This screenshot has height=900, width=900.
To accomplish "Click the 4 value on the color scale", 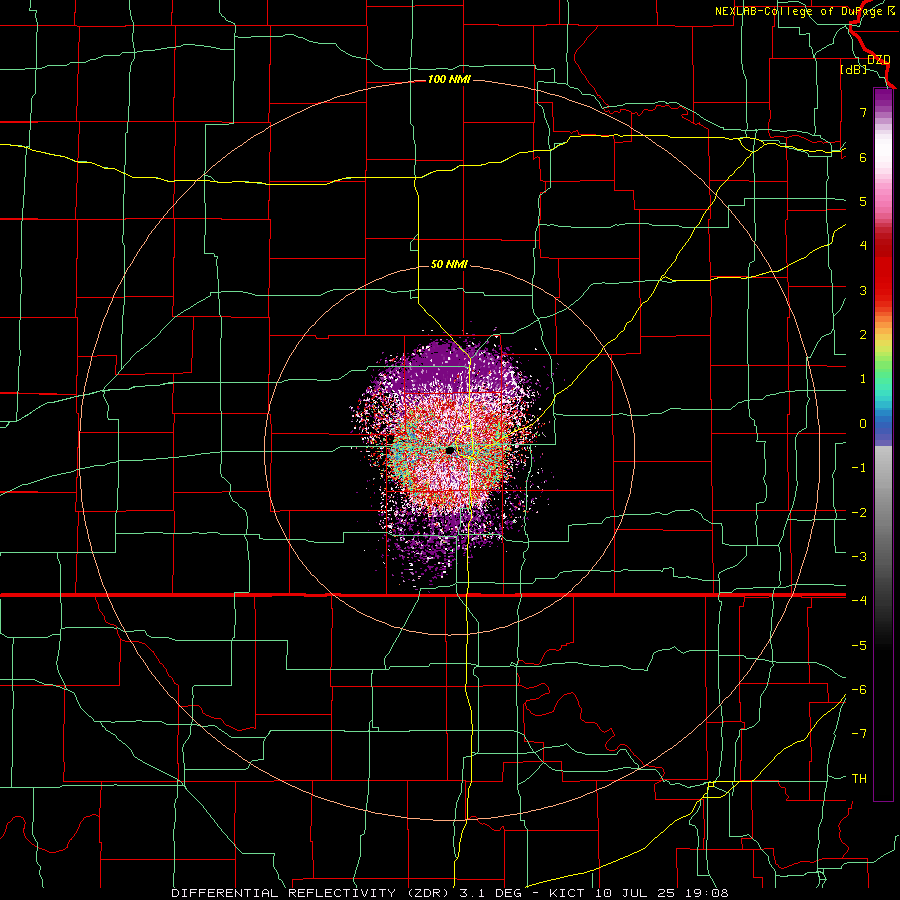I will coord(863,246).
